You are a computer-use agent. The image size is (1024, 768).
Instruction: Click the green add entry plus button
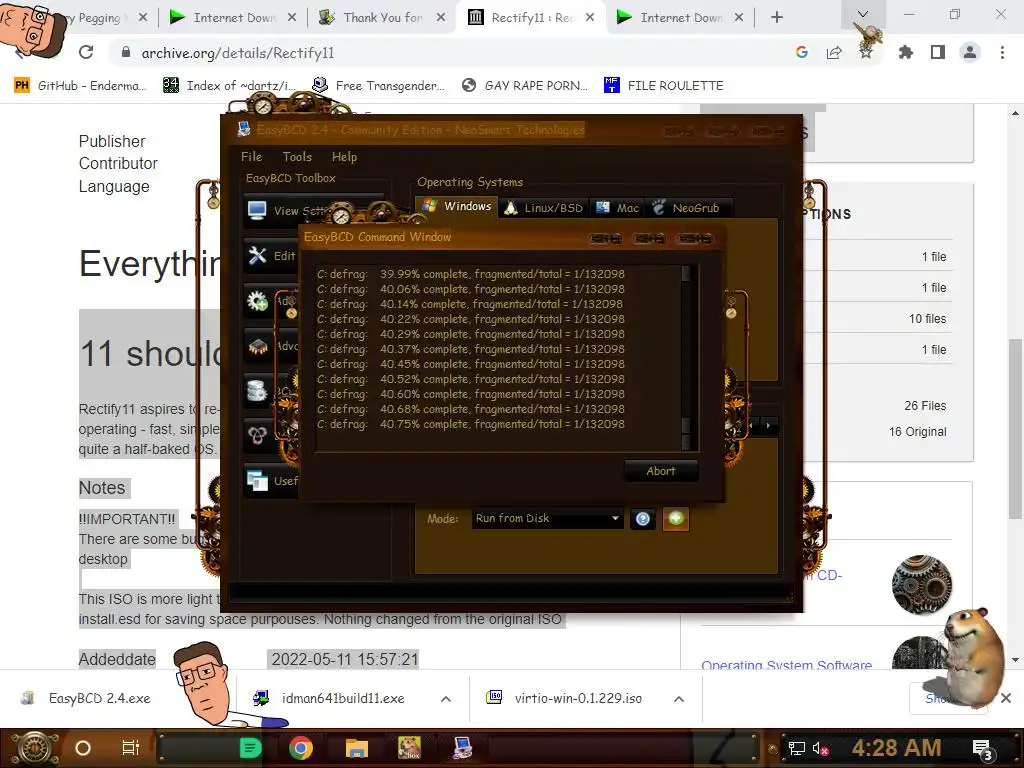675,519
